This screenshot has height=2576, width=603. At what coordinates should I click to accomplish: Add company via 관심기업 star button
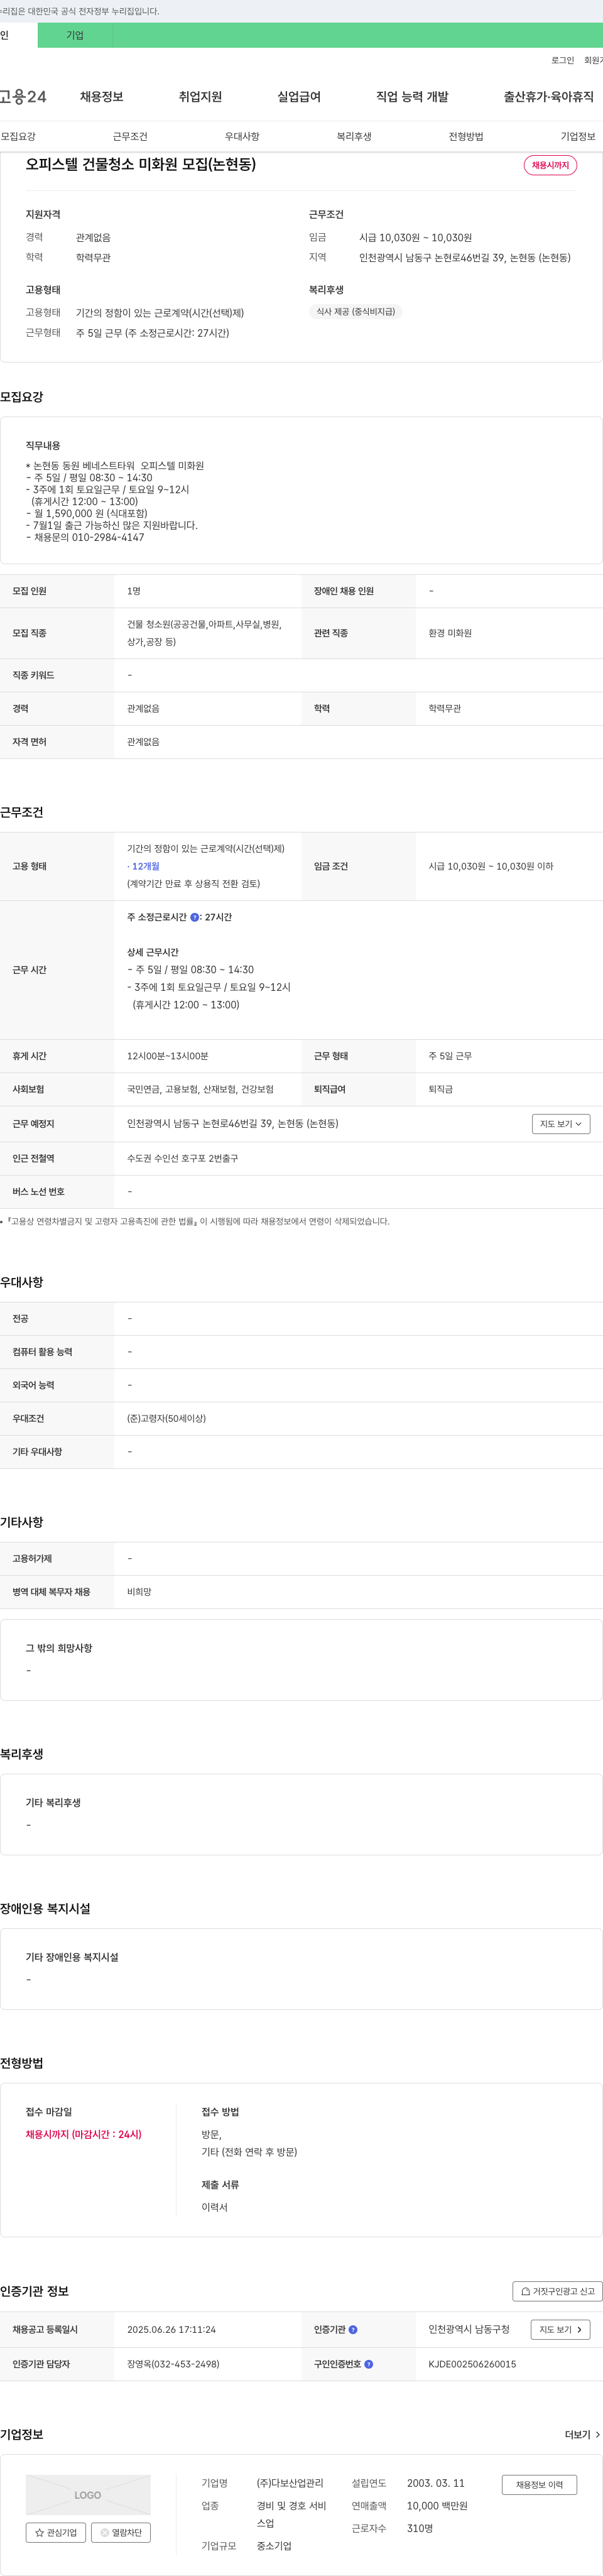click(x=55, y=2532)
